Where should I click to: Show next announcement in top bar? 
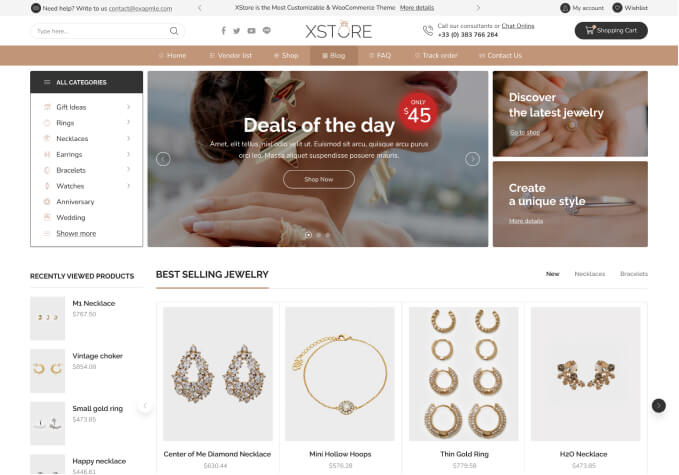tap(478, 8)
